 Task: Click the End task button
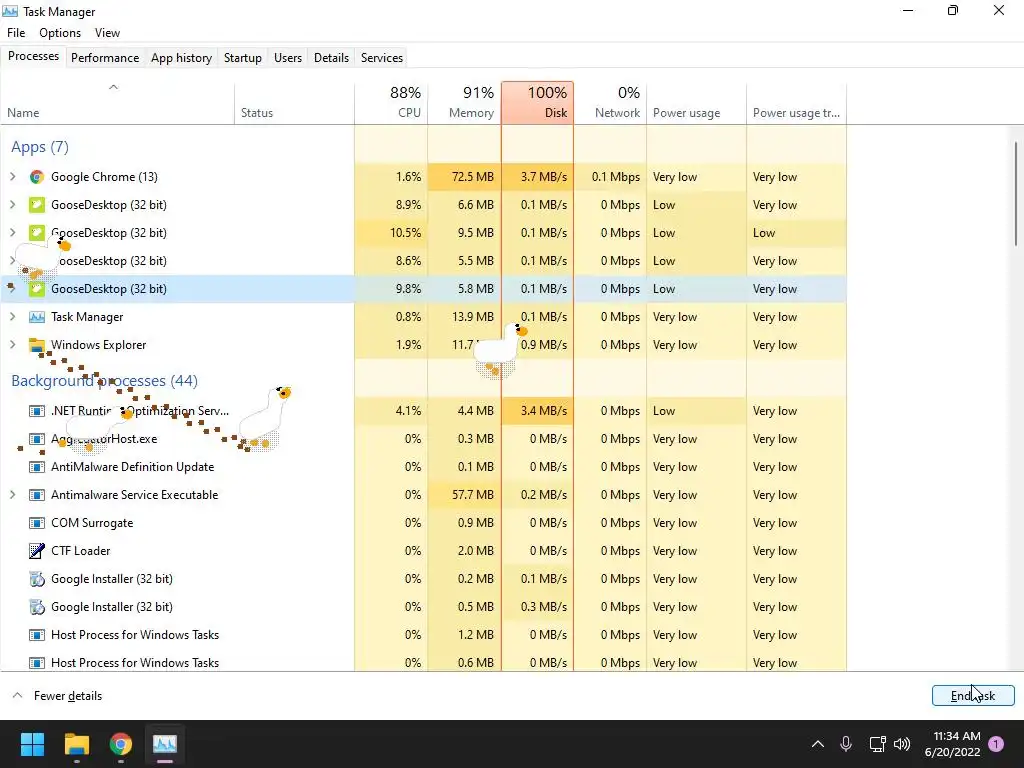coord(973,696)
